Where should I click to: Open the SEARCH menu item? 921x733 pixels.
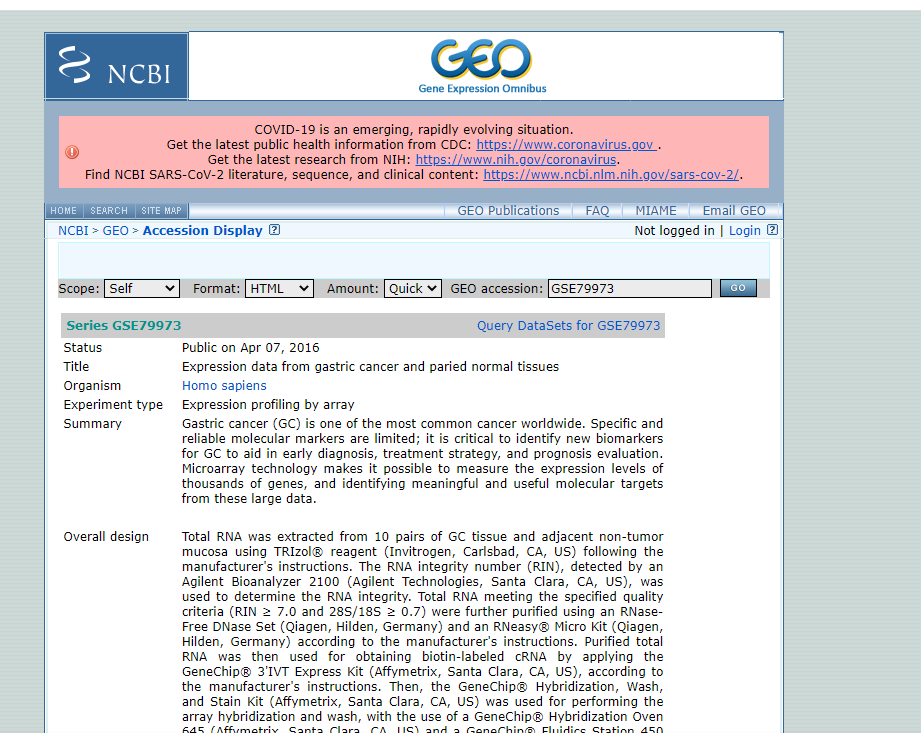(108, 210)
